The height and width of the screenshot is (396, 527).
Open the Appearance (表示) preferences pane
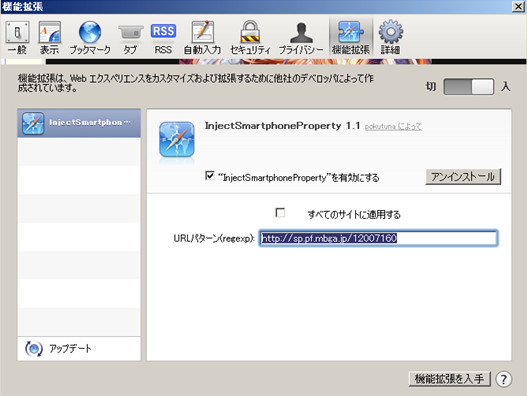tap(49, 37)
